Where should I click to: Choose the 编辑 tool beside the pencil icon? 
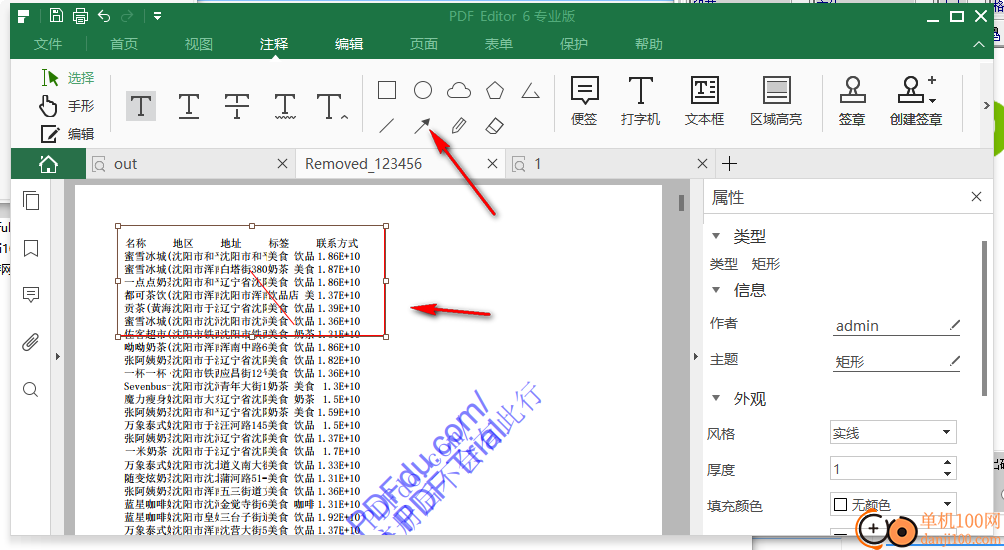point(68,134)
